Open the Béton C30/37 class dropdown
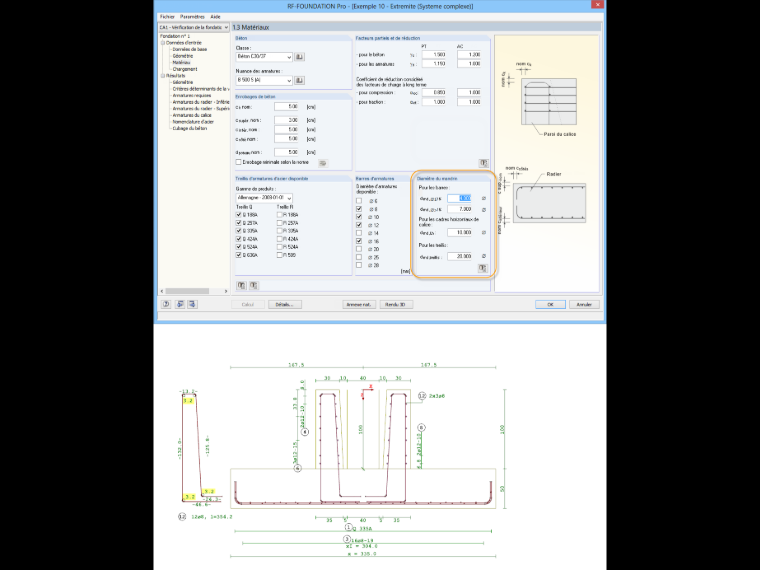 264,57
